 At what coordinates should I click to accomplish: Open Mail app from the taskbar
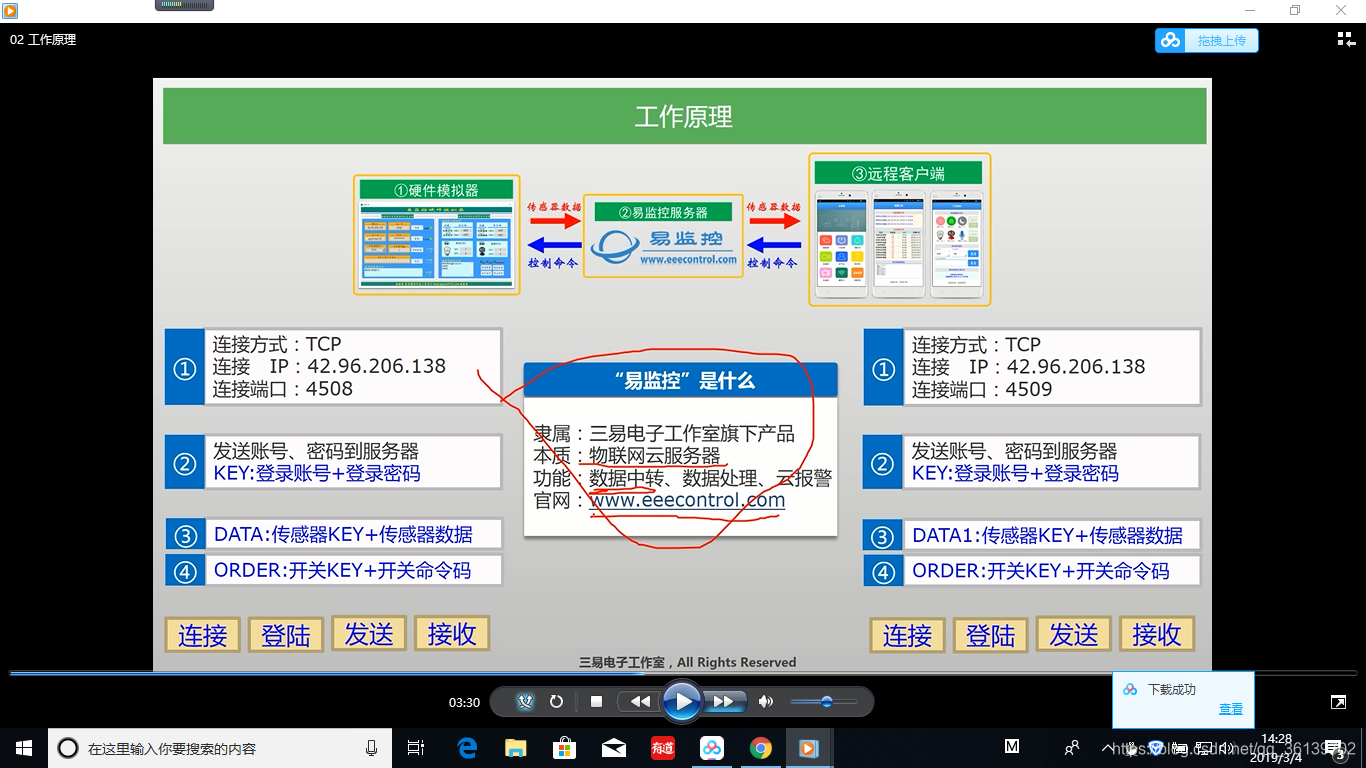click(614, 748)
